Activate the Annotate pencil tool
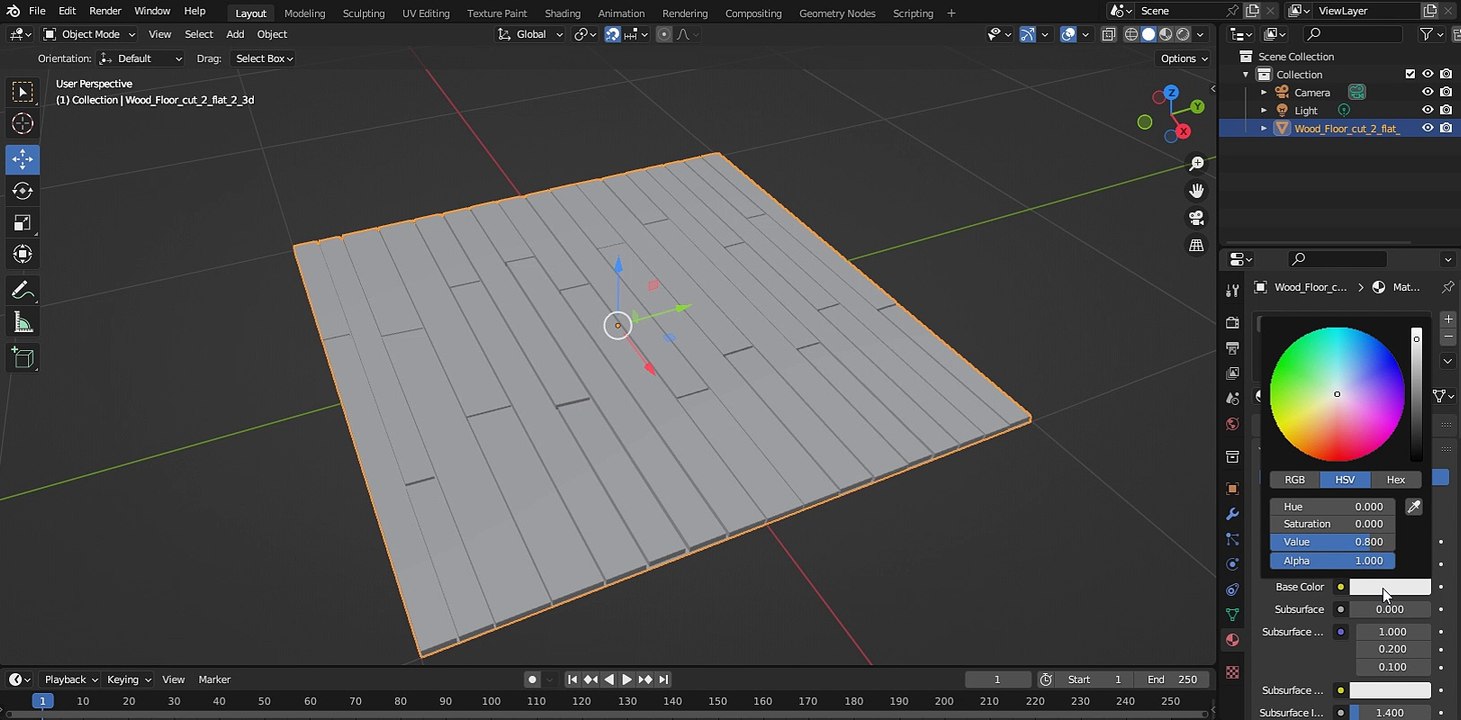The image size is (1461, 720). 22,291
